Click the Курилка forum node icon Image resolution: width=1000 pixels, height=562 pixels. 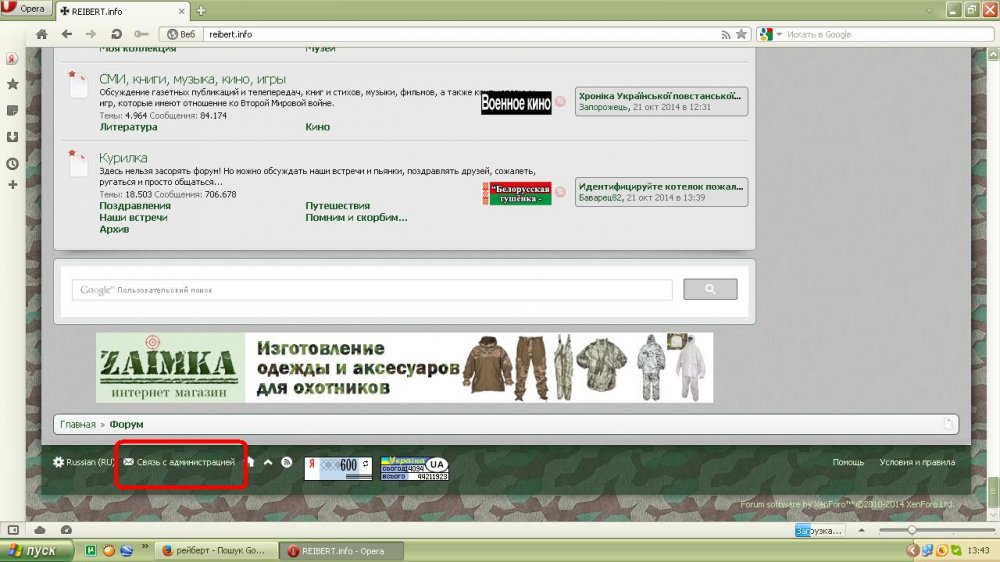(x=77, y=163)
